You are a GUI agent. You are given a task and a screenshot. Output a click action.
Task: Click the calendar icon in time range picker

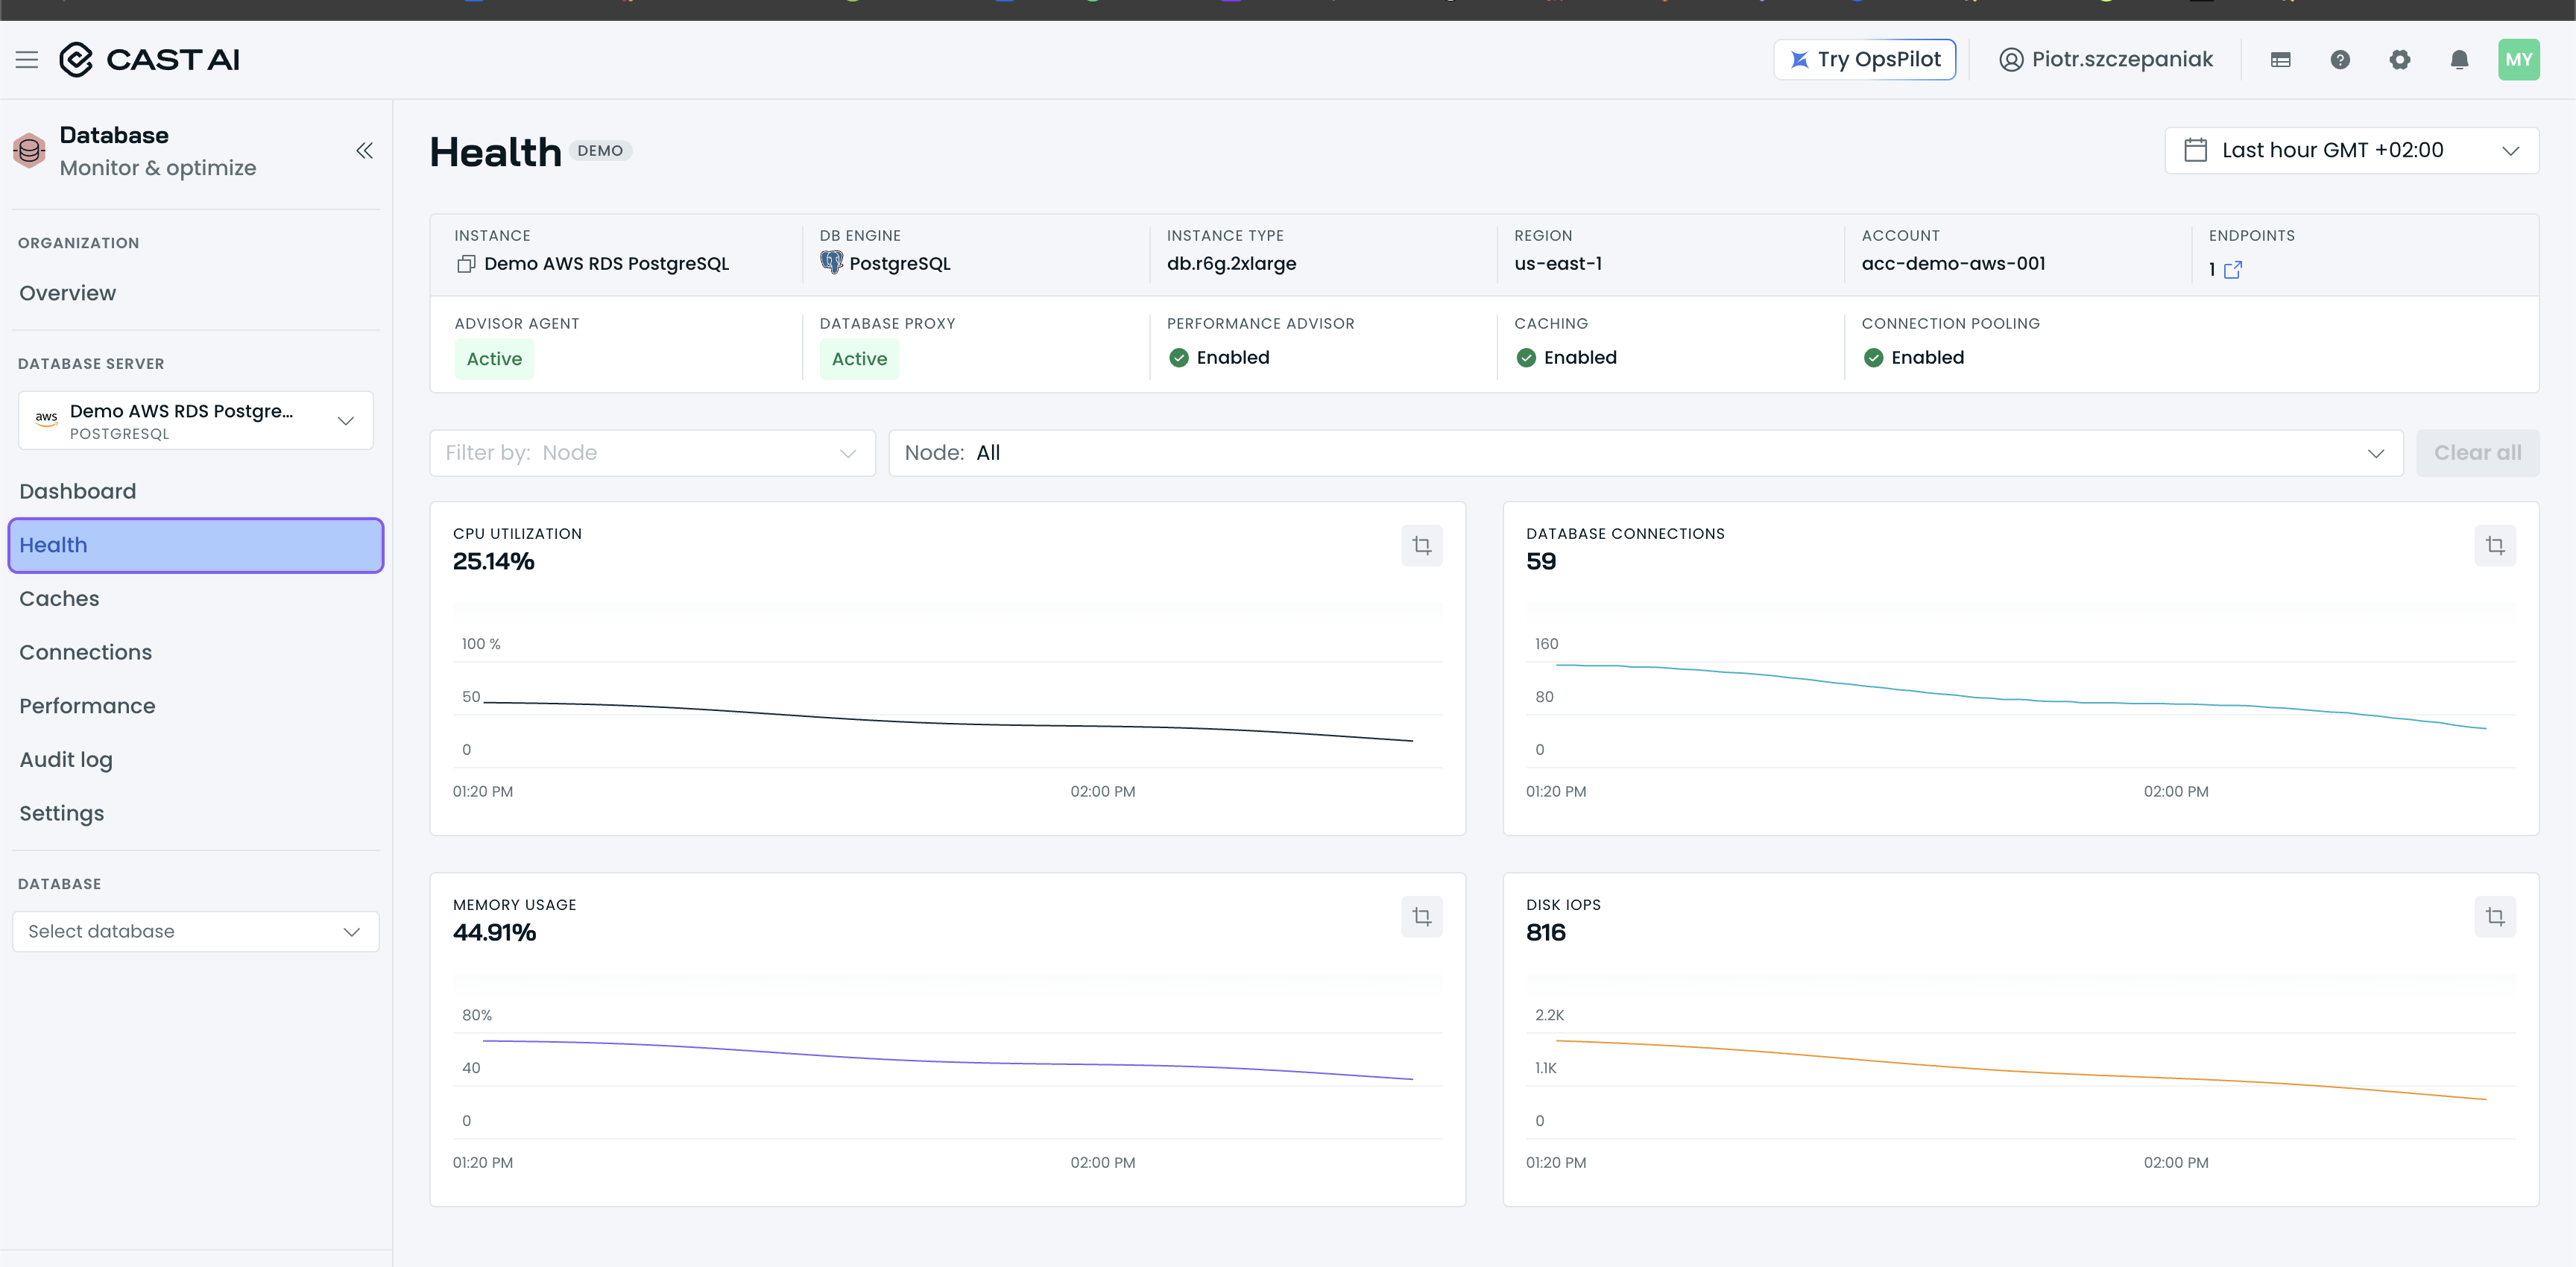pos(2195,150)
